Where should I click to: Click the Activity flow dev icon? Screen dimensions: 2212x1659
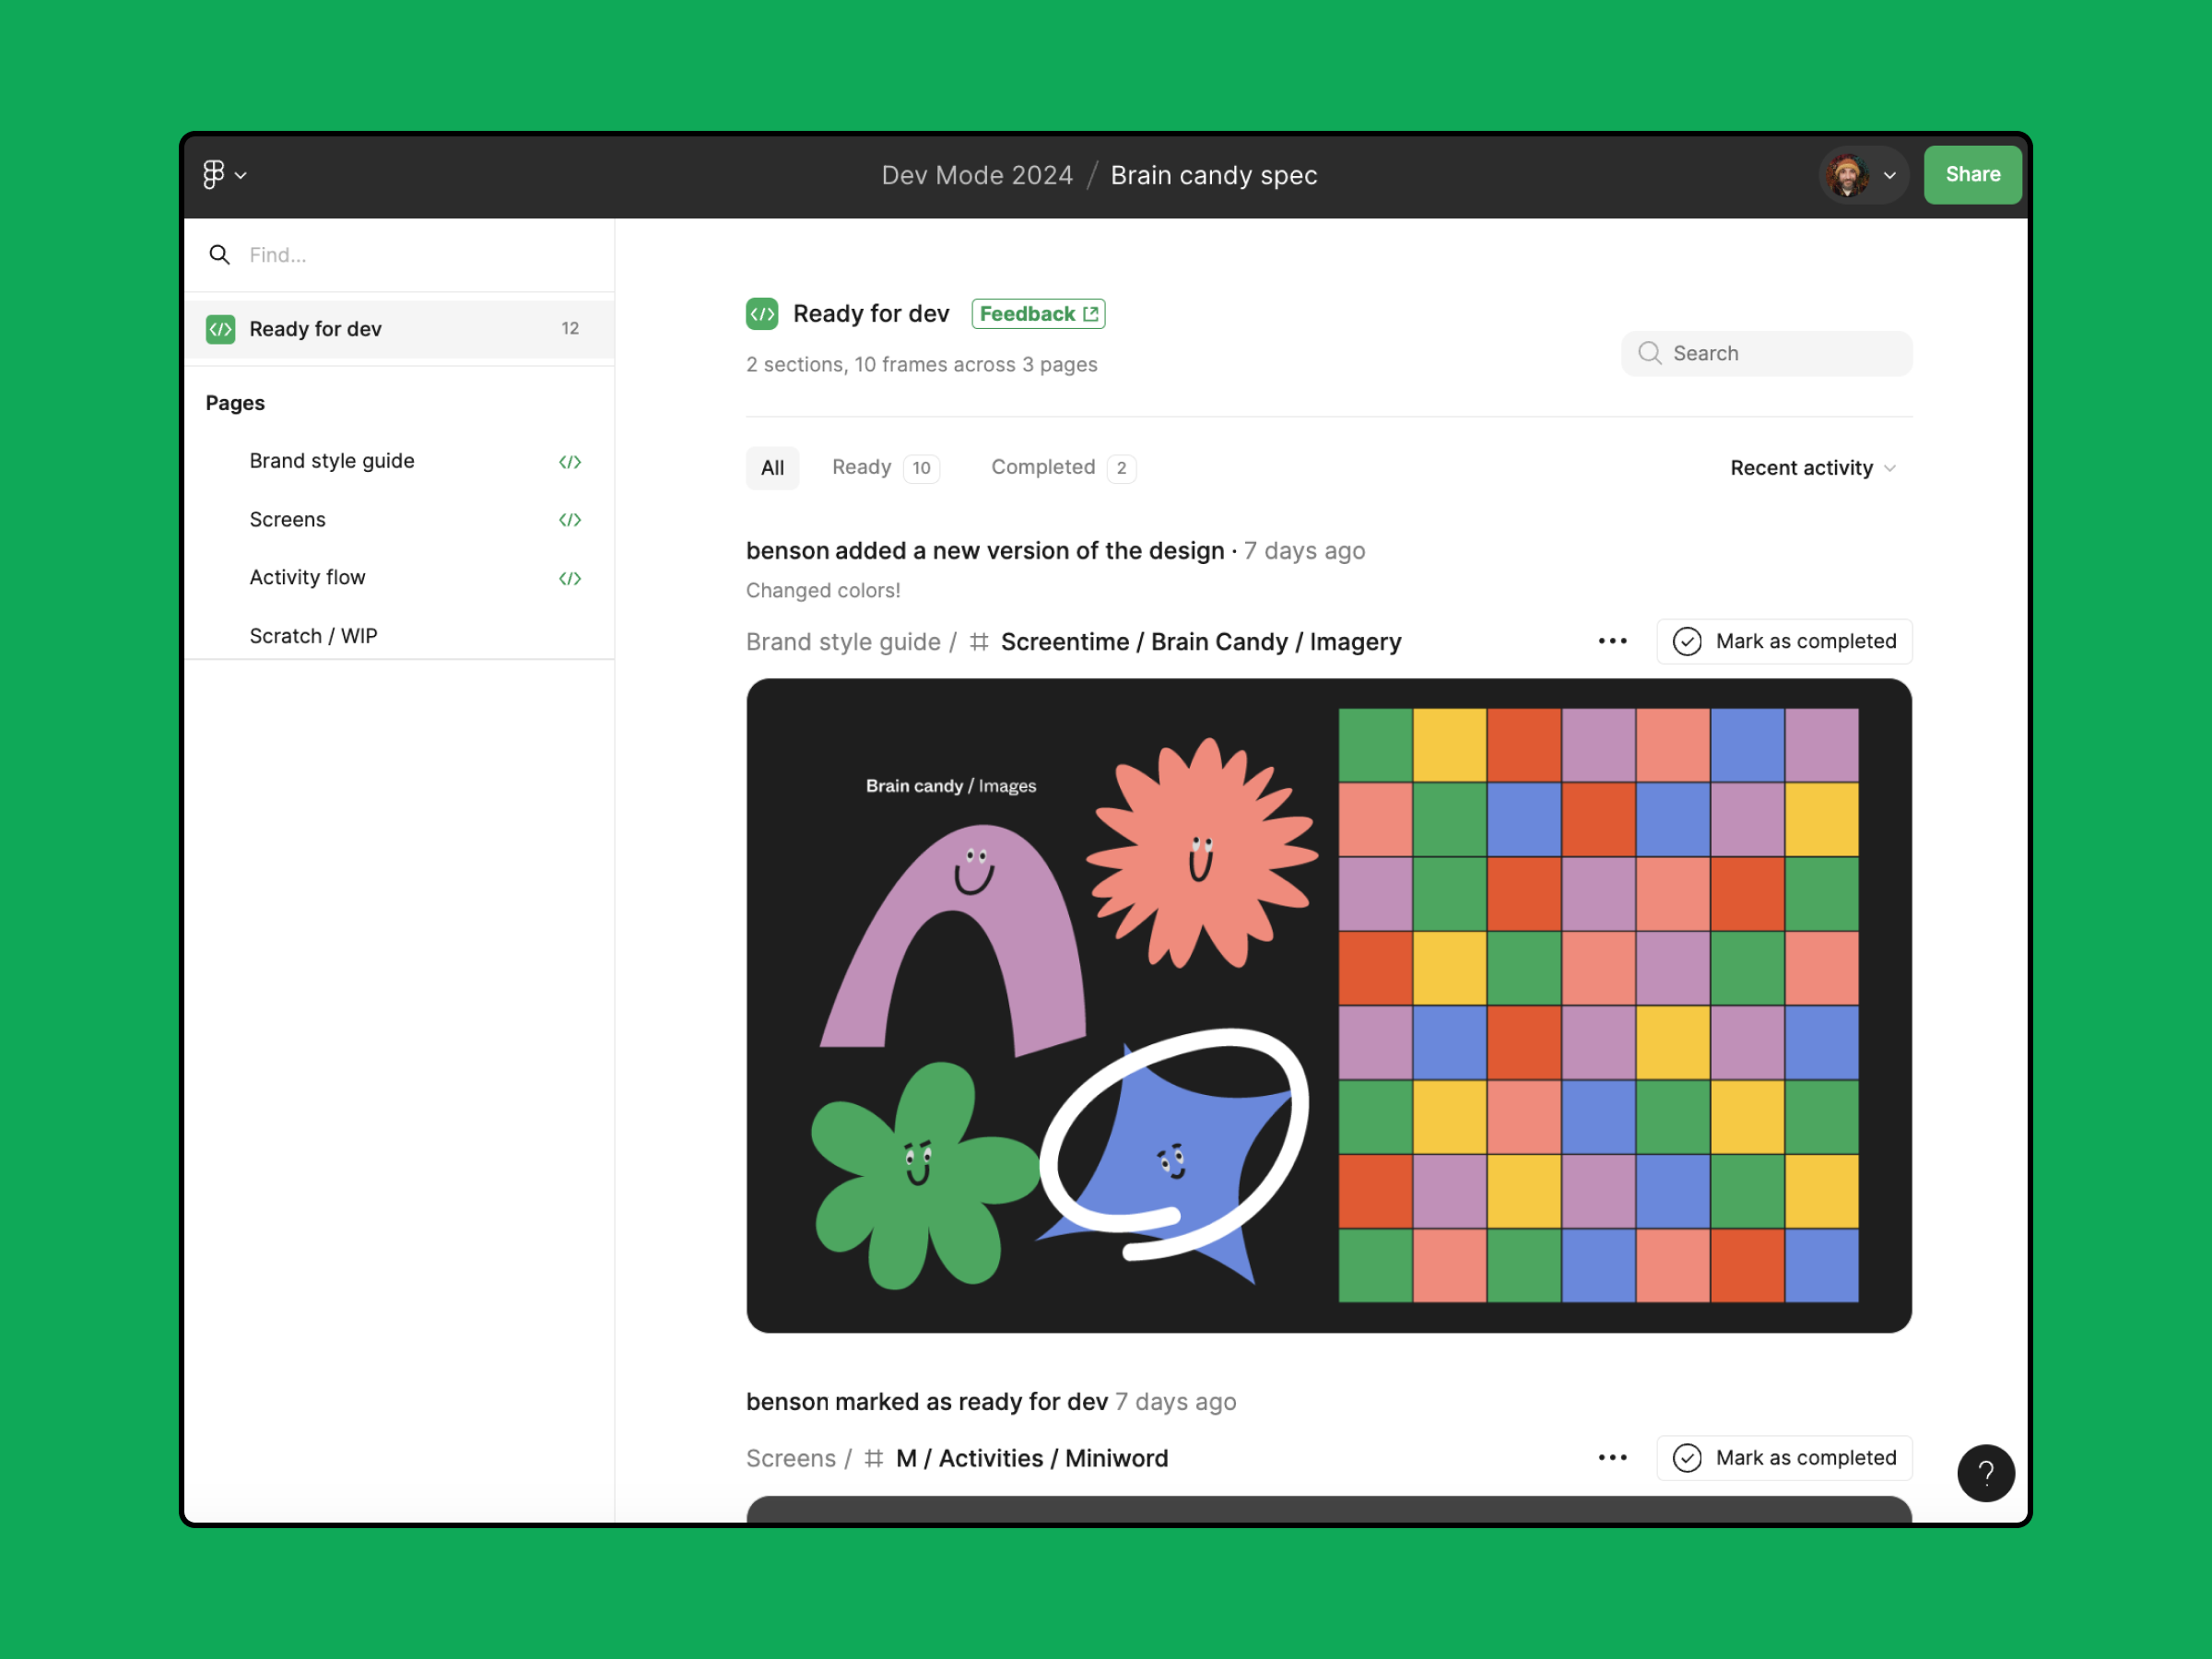[571, 577]
